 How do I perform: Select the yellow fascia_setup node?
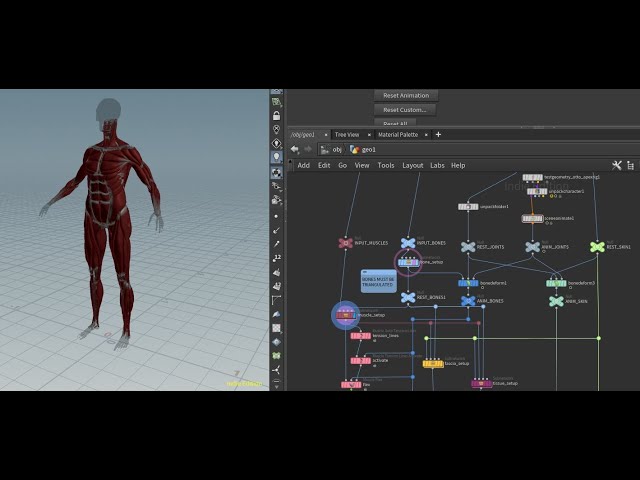(433, 363)
